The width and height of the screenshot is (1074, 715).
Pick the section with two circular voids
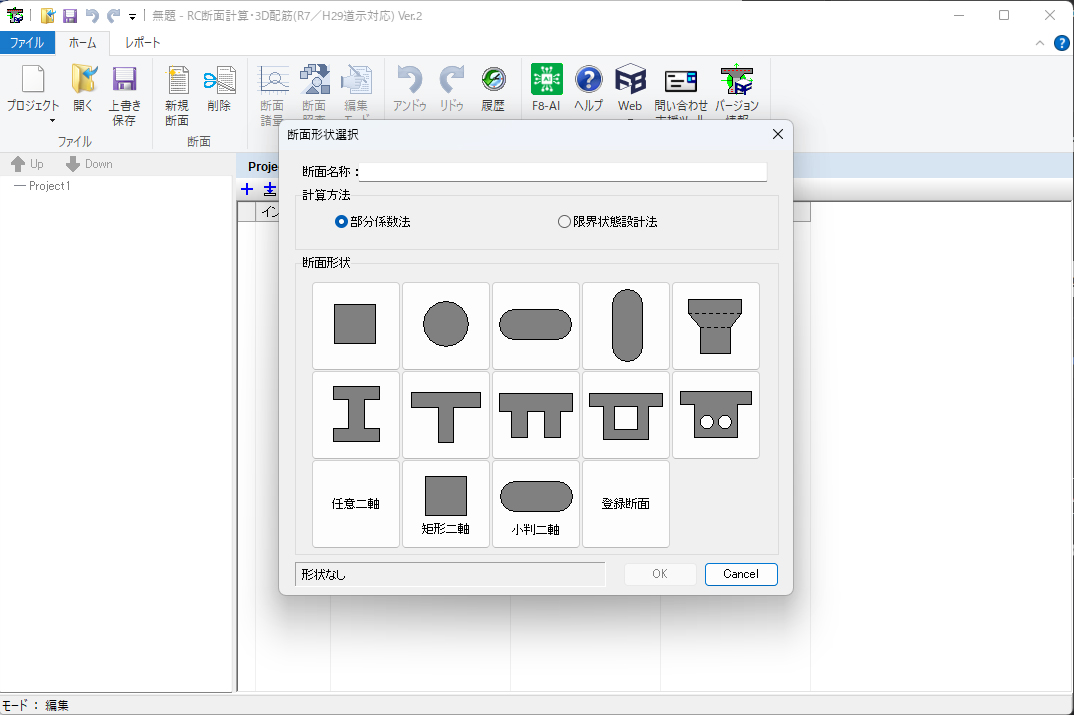pyautogui.click(x=715, y=415)
